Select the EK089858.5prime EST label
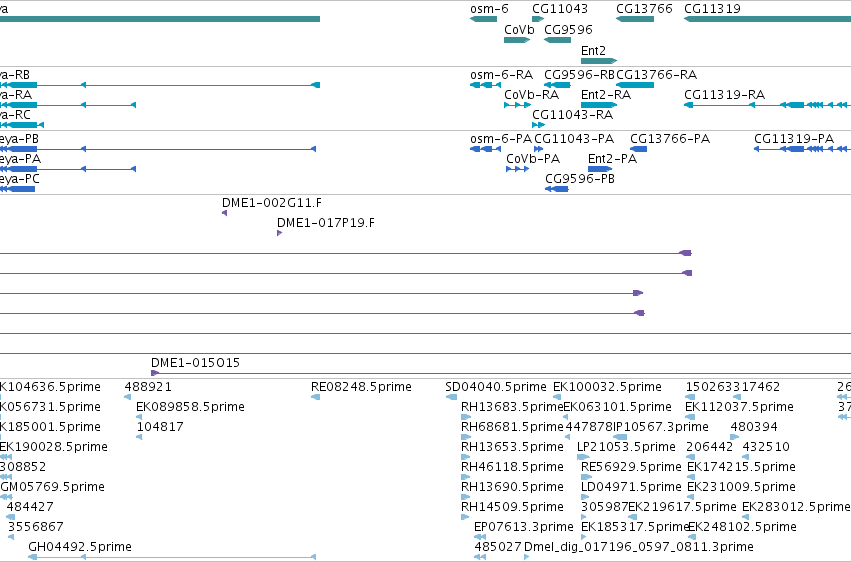Image resolution: width=851 pixels, height=562 pixels. [190, 407]
